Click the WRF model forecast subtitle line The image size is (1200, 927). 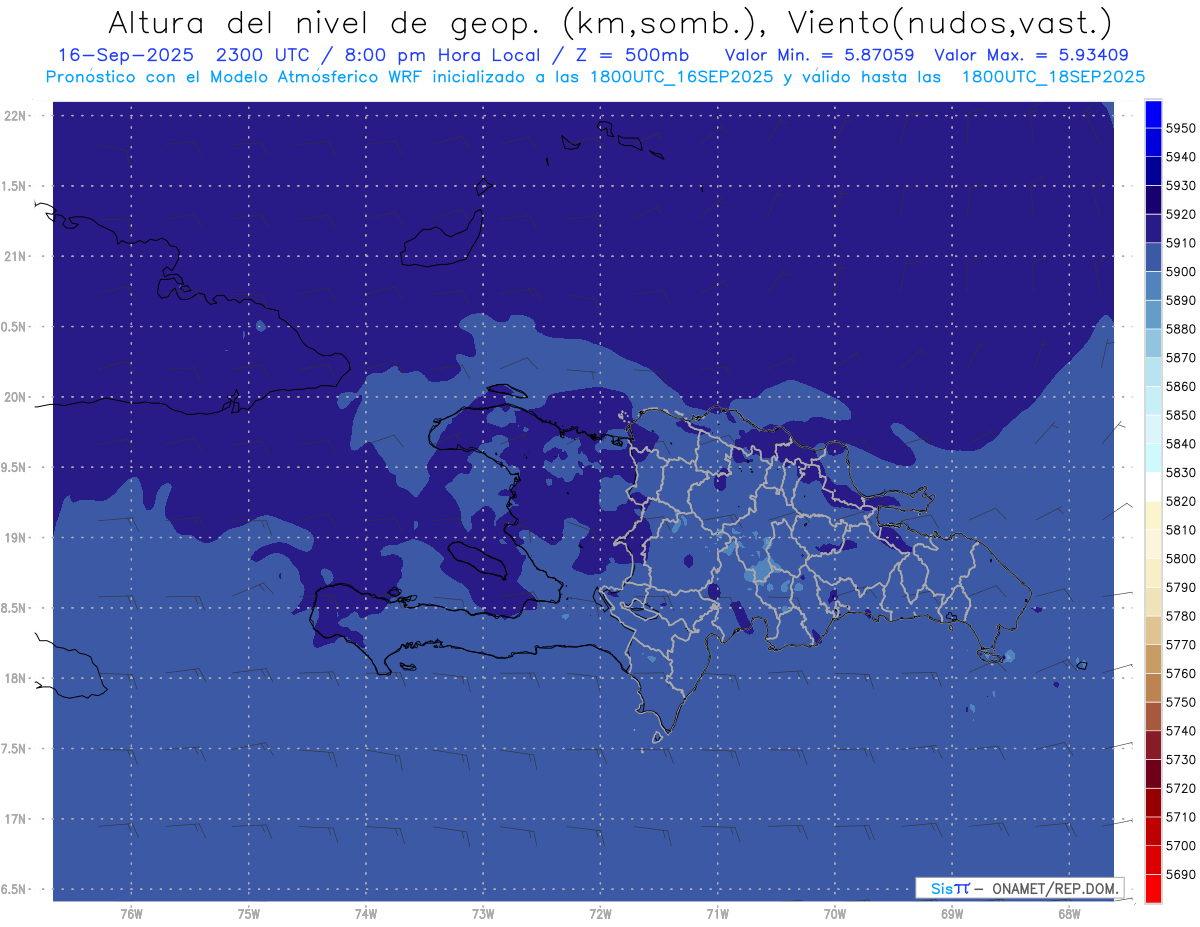[x=595, y=77]
